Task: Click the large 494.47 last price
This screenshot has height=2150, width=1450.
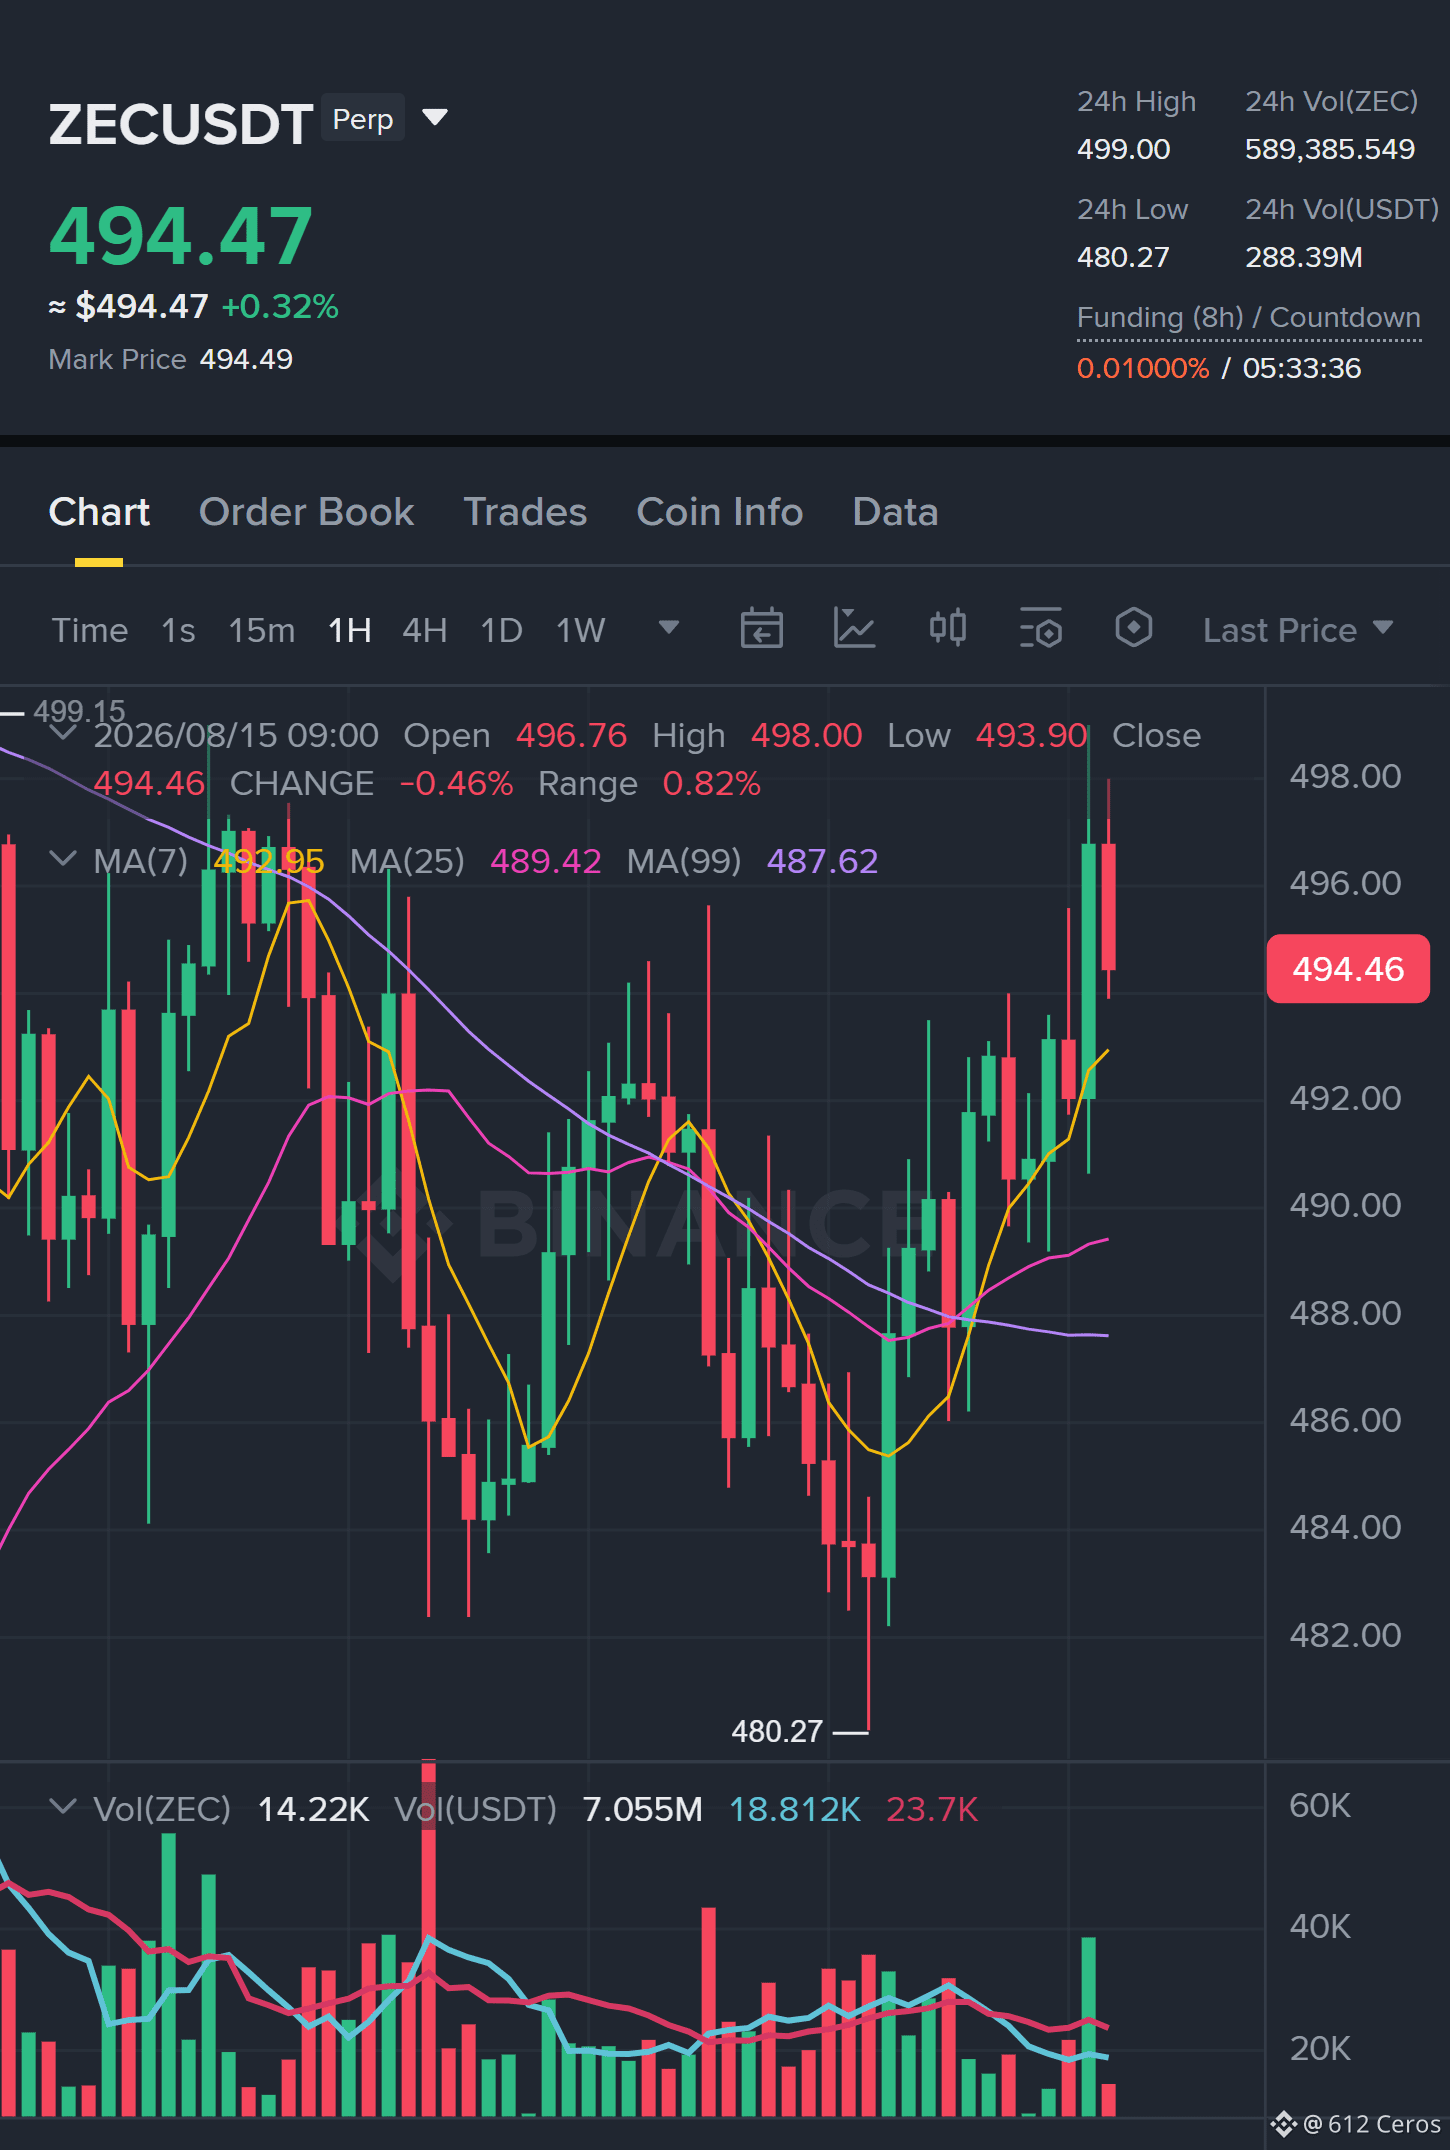Action: 181,236
